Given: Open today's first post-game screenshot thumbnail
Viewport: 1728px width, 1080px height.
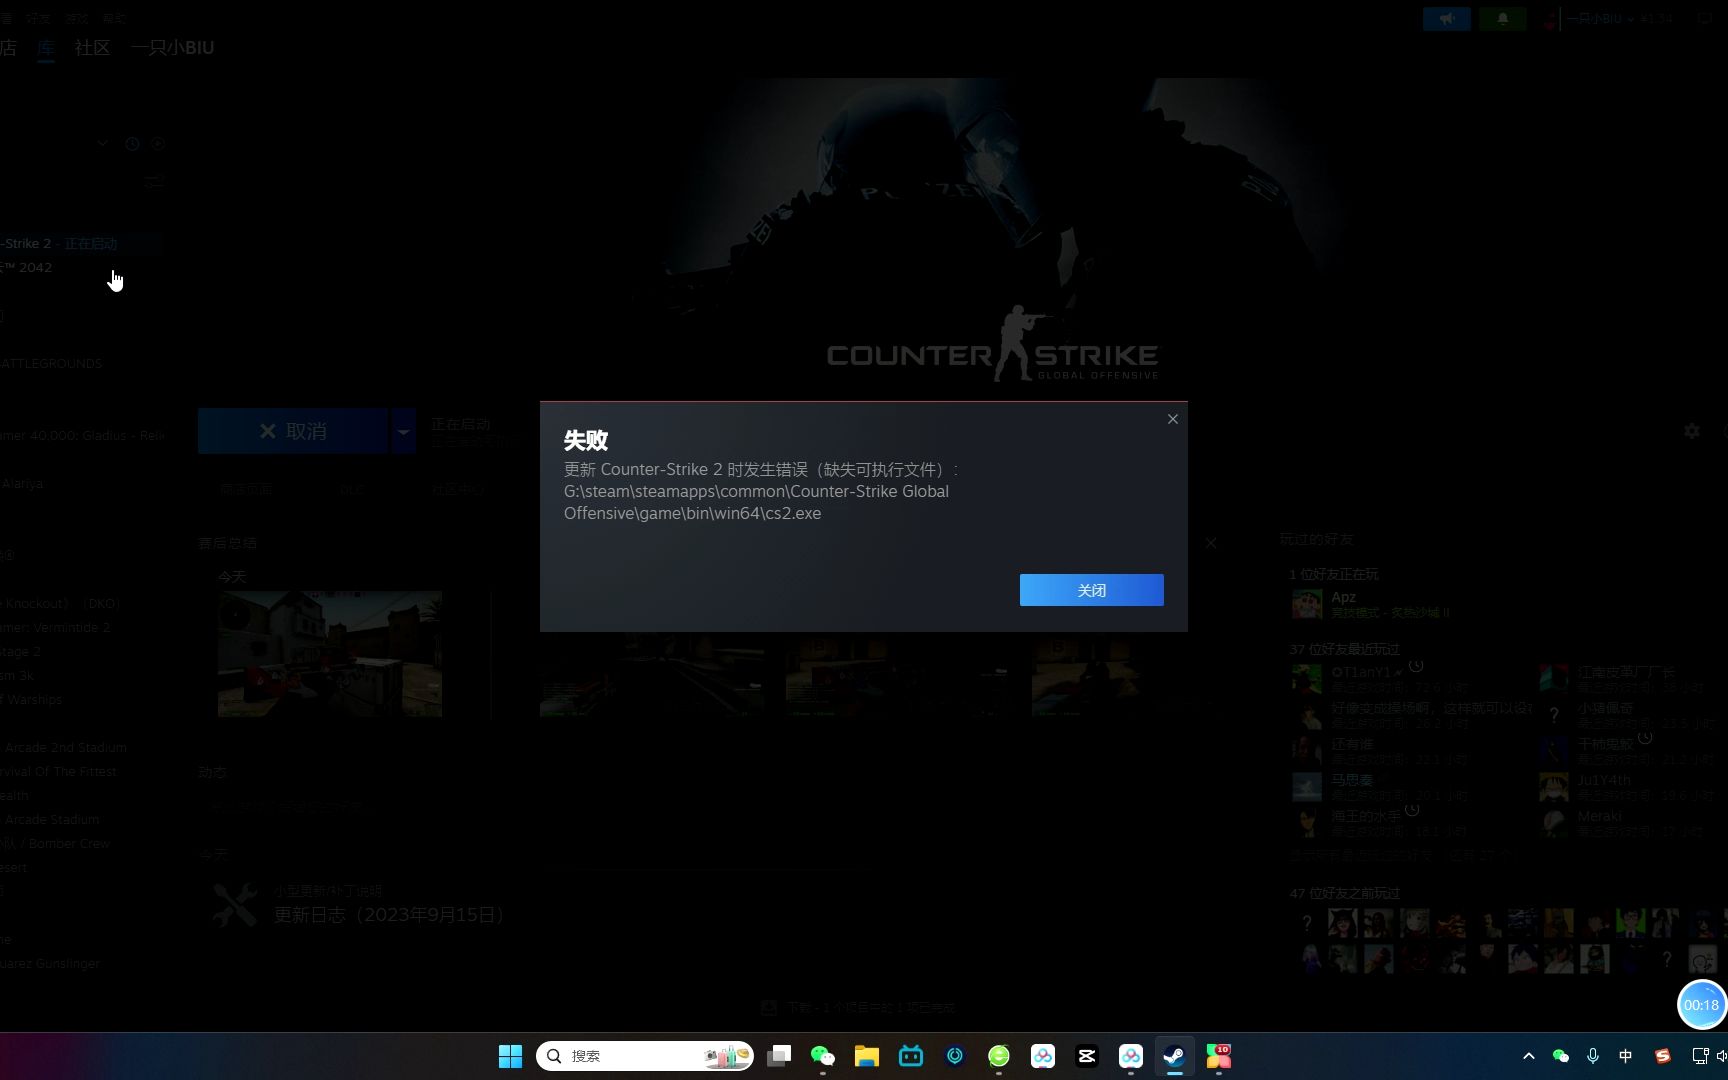Looking at the screenshot, I should (x=330, y=654).
